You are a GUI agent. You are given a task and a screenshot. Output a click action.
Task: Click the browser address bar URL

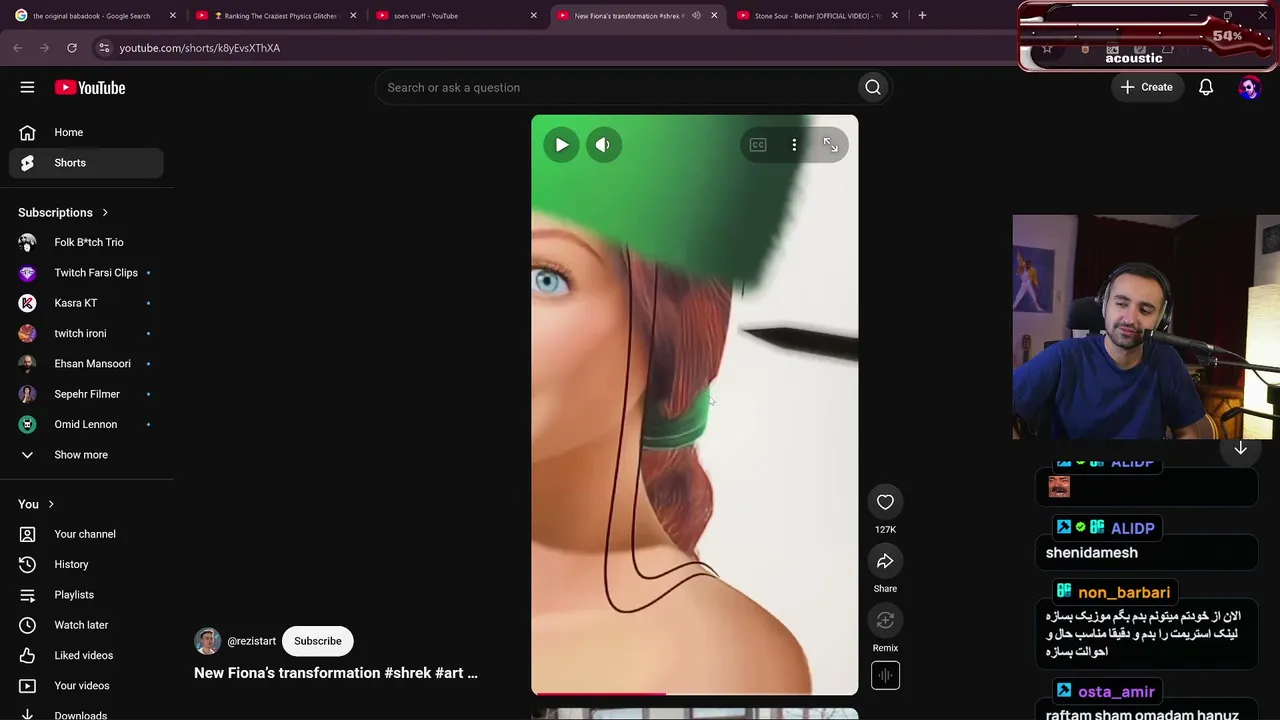point(200,48)
